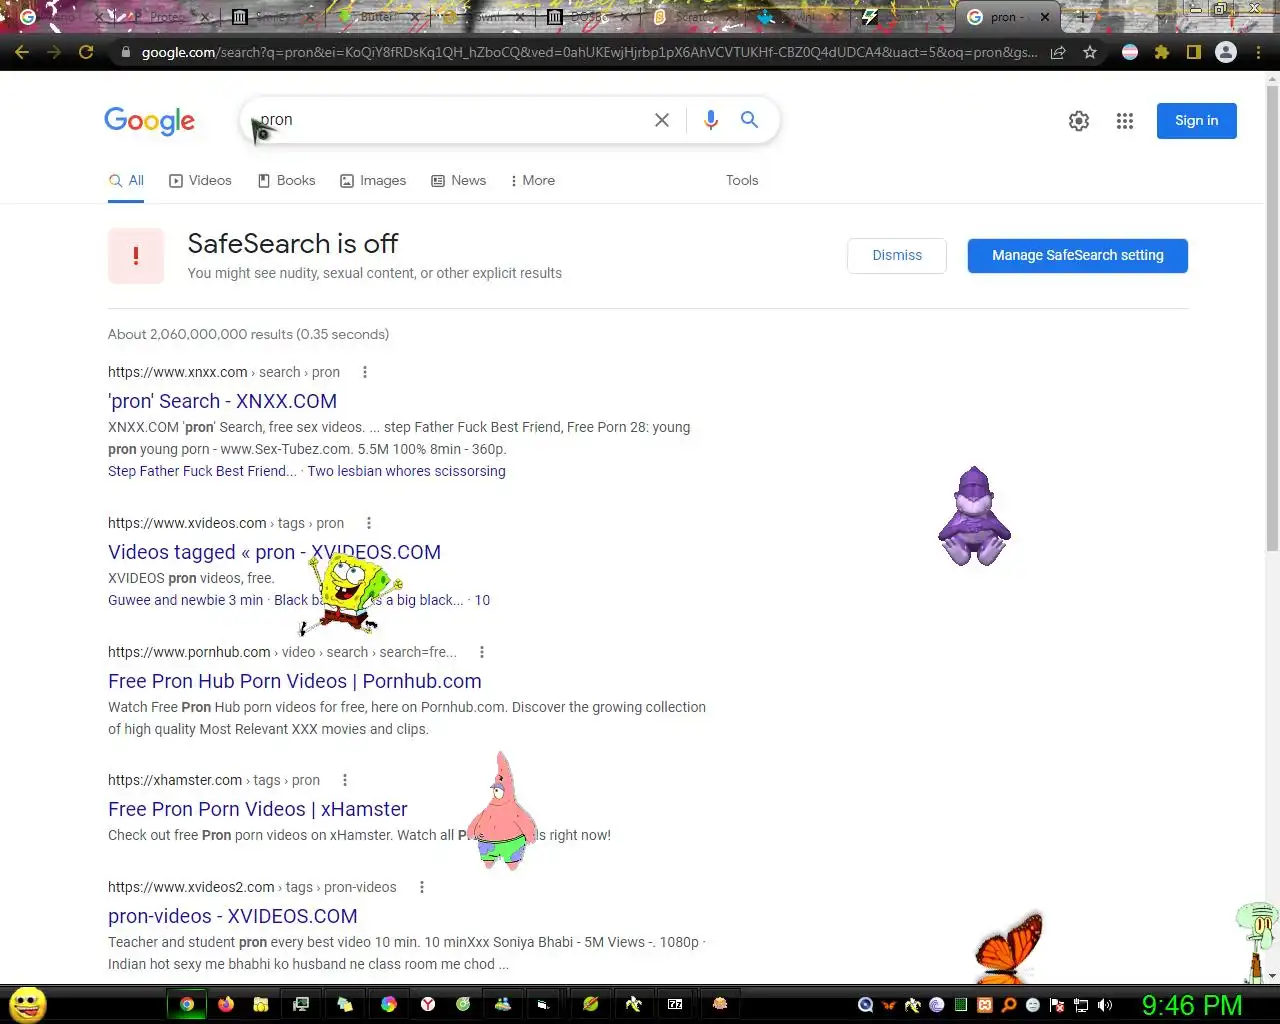Open Firefox from the taskbar

tap(226, 1004)
